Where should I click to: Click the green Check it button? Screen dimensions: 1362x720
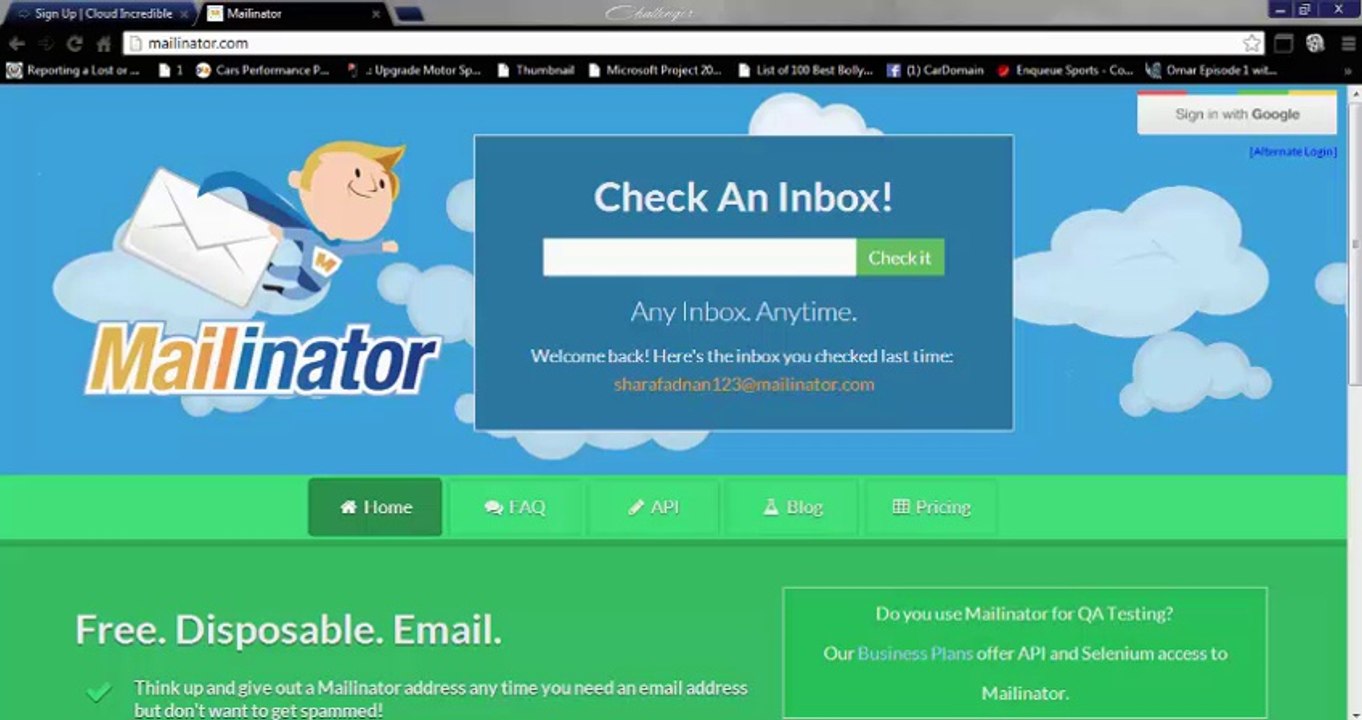[x=900, y=257]
